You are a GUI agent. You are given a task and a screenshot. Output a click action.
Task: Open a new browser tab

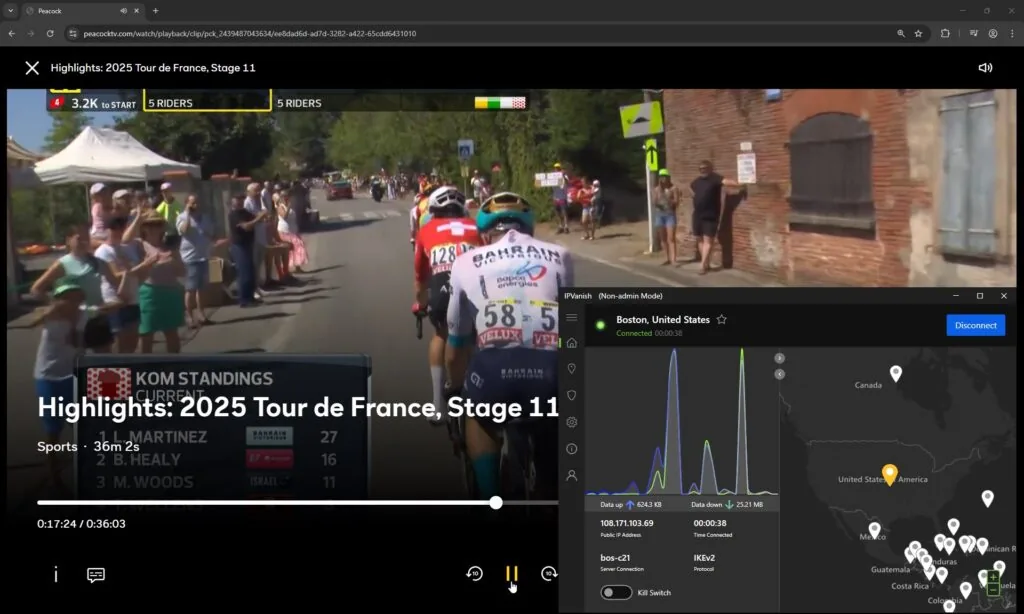point(155,11)
